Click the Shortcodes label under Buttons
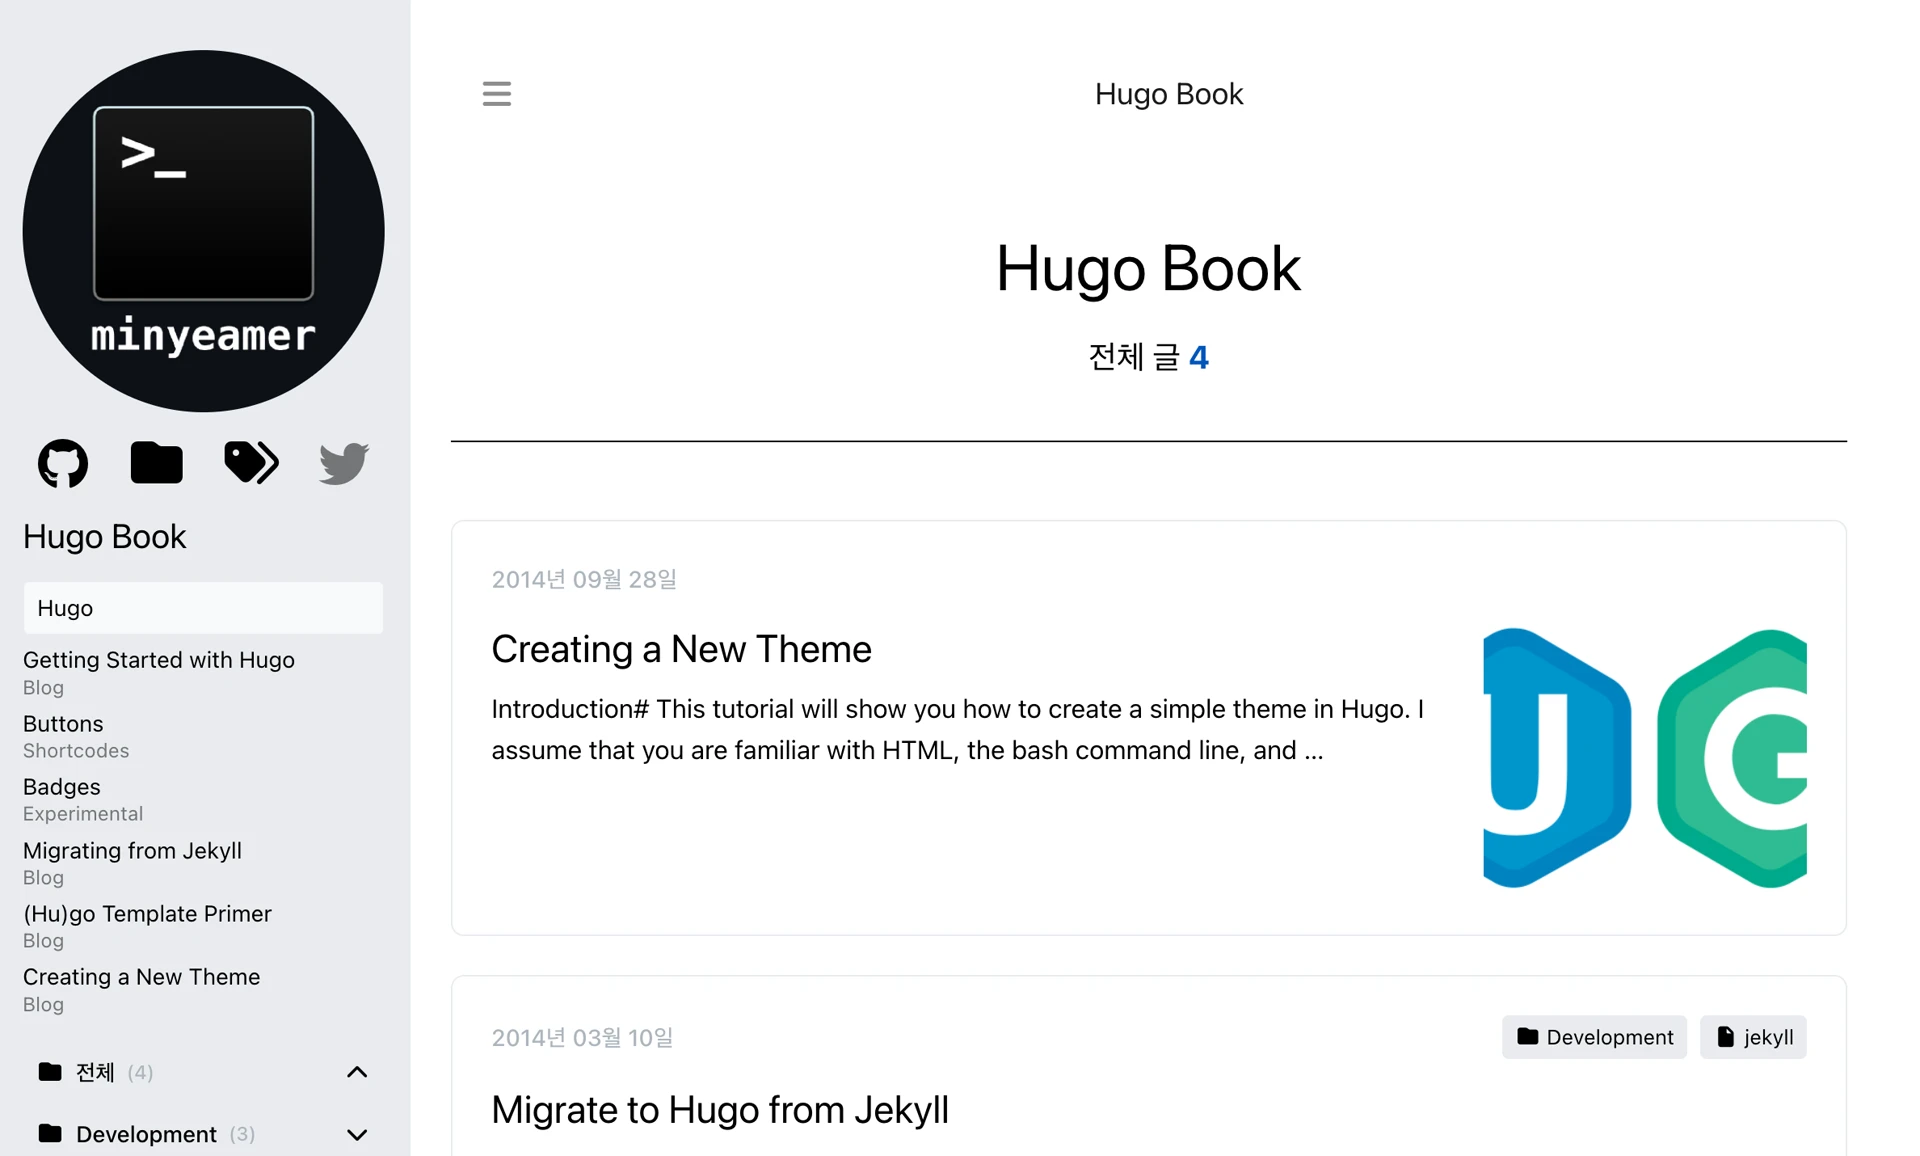This screenshot has width=1920, height=1156. (76, 751)
